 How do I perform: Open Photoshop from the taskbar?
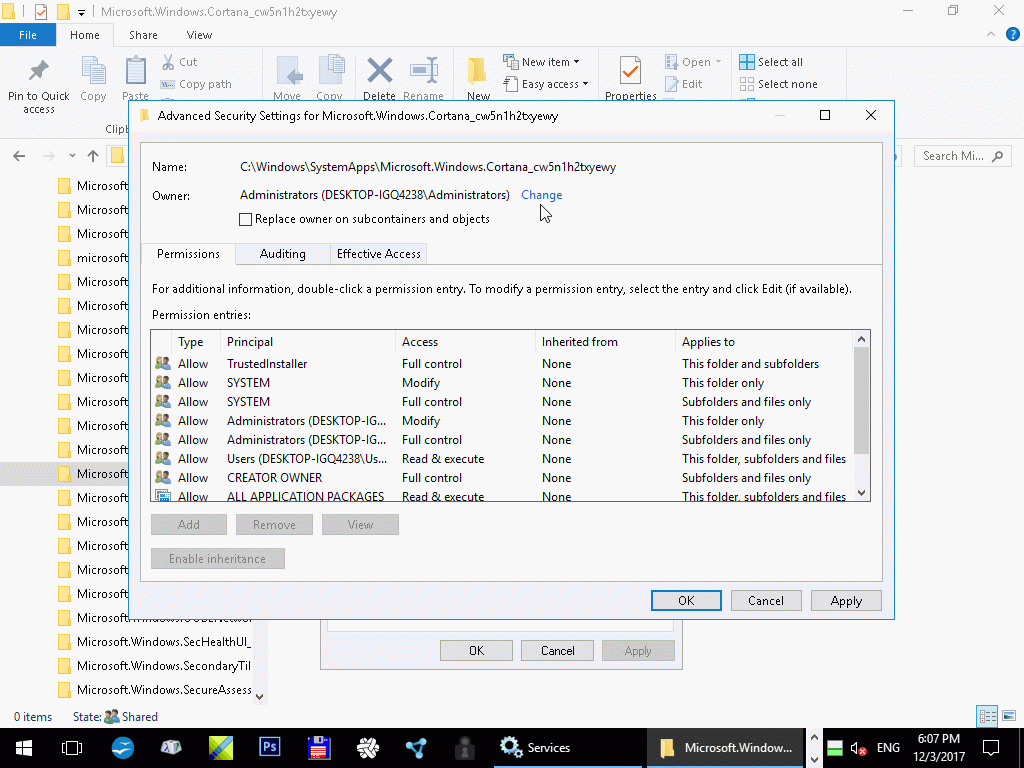pos(270,747)
